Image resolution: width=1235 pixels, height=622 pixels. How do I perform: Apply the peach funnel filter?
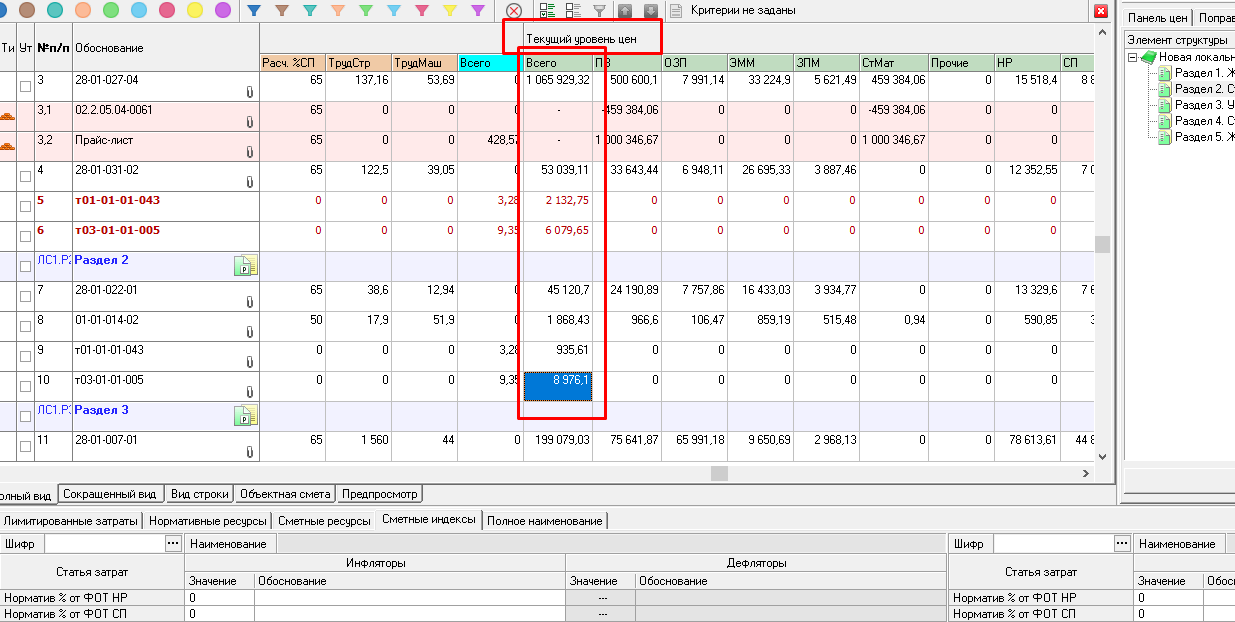pos(338,11)
